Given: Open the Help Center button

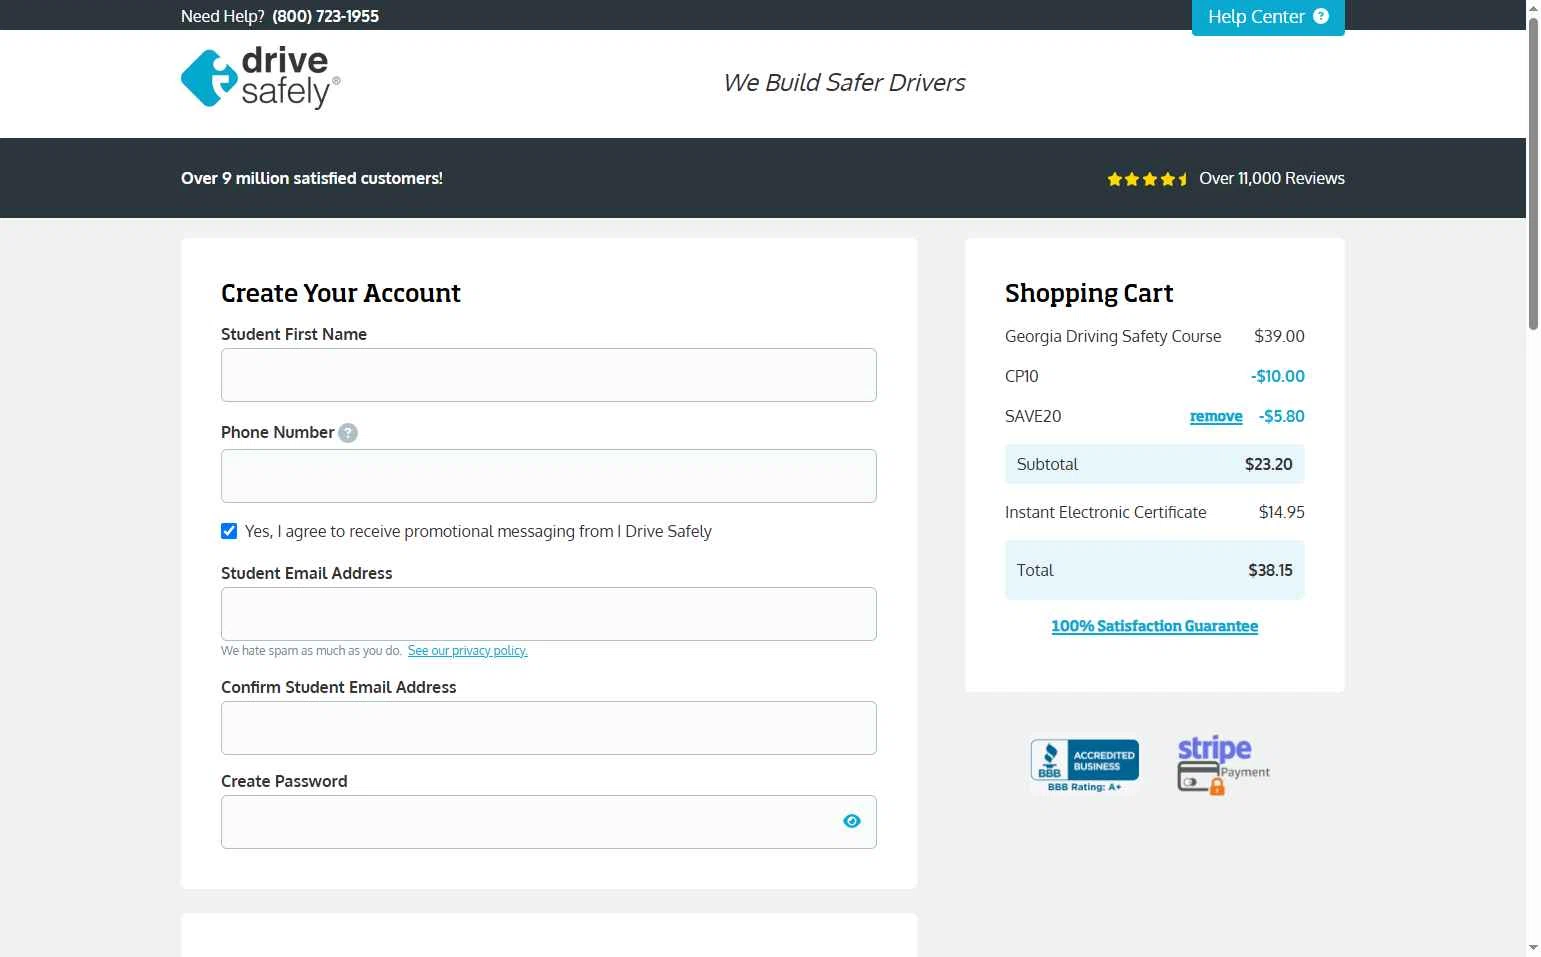Looking at the screenshot, I should point(1268,17).
